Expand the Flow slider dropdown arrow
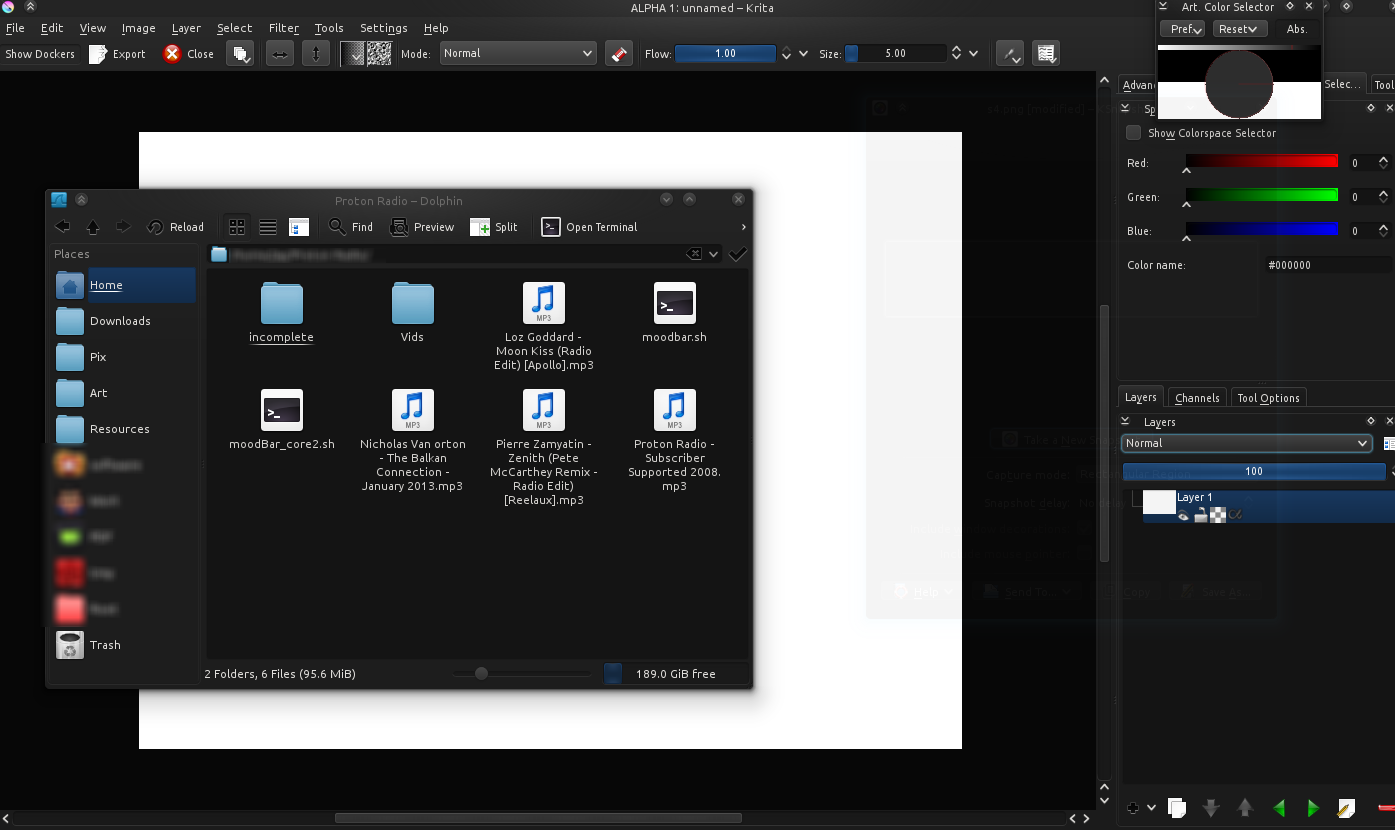Screen dimensions: 1395x830 click(803, 54)
